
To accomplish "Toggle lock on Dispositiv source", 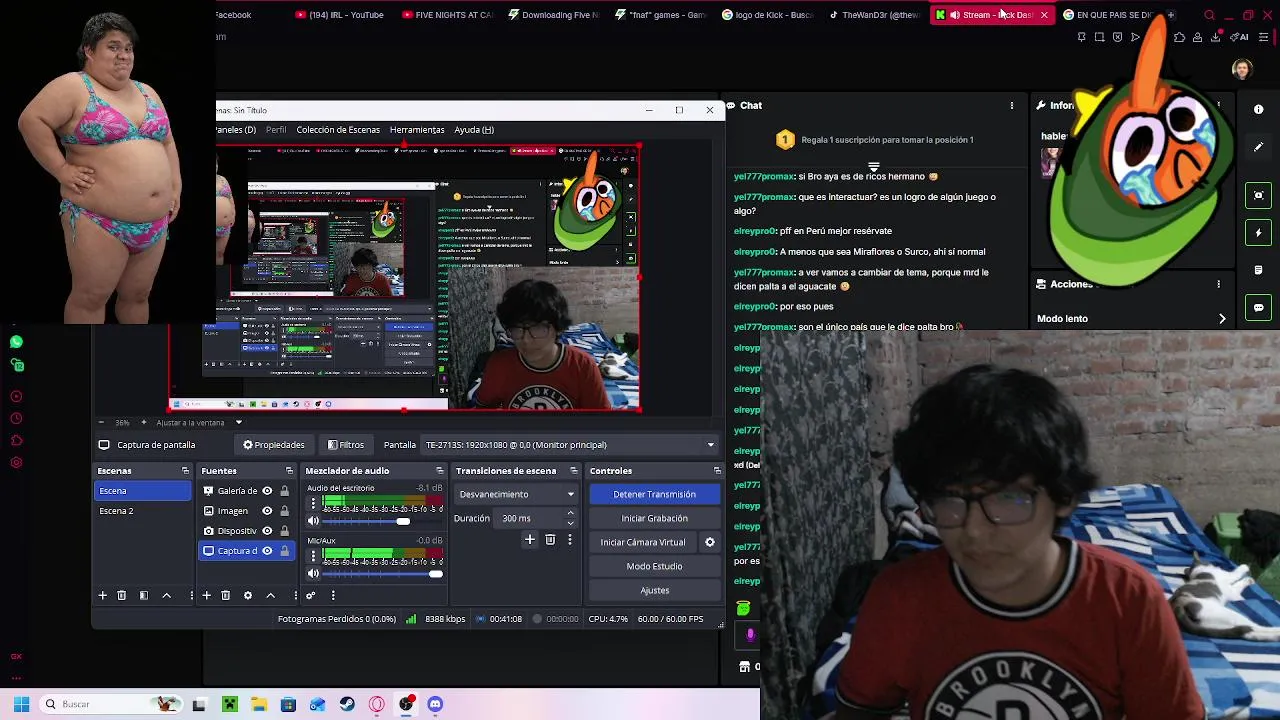I will [x=284, y=531].
